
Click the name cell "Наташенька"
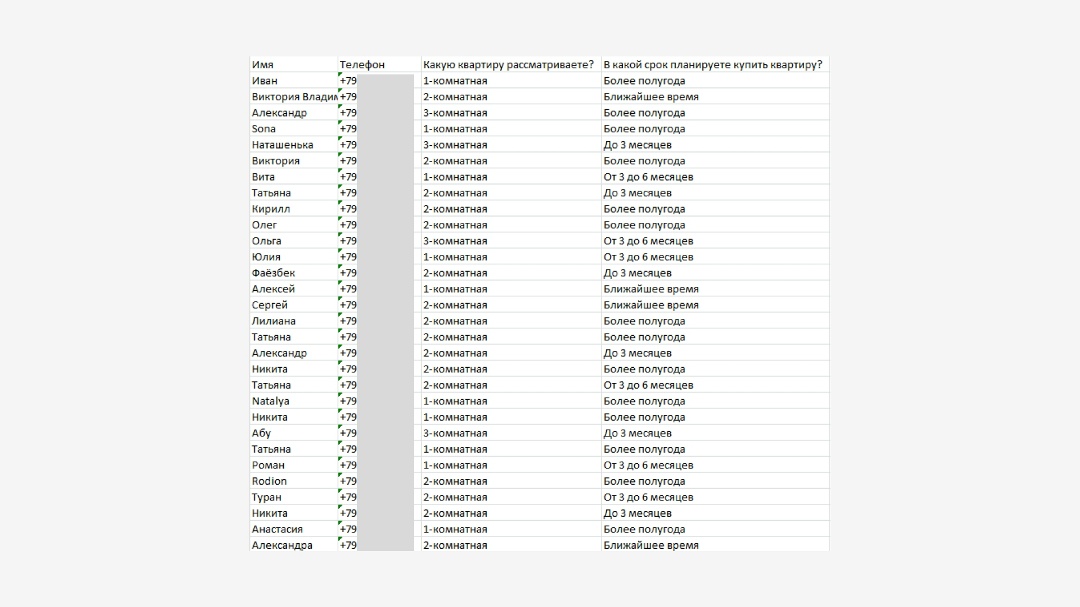point(293,145)
